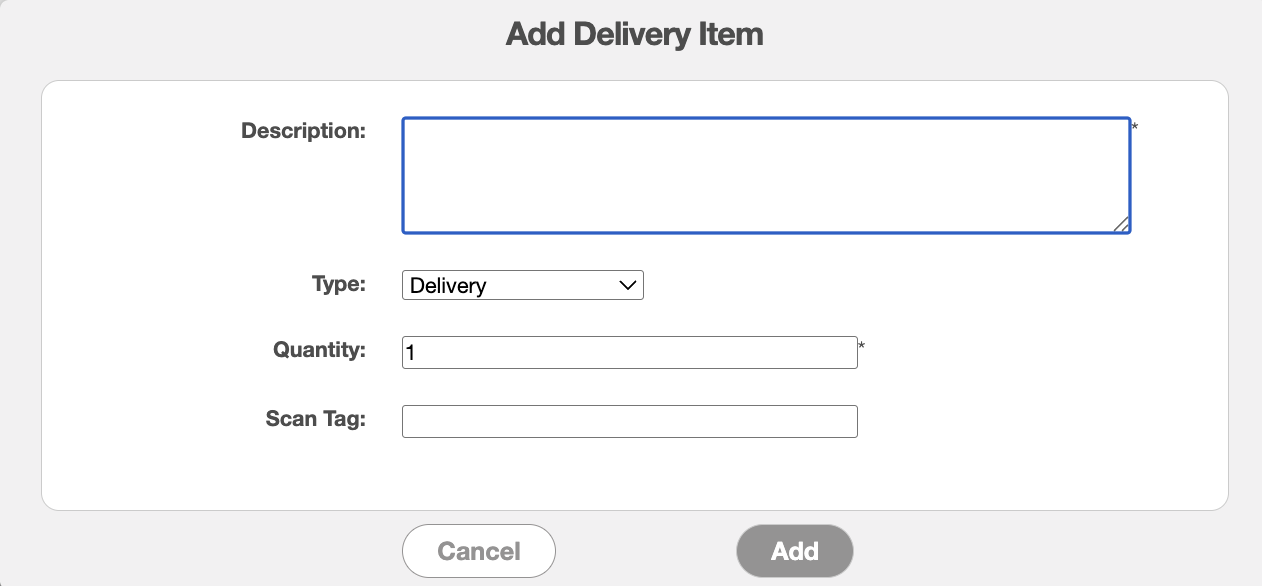This screenshot has height=586, width=1262.
Task: Click the Scan Tag: label
Action: 316,419
